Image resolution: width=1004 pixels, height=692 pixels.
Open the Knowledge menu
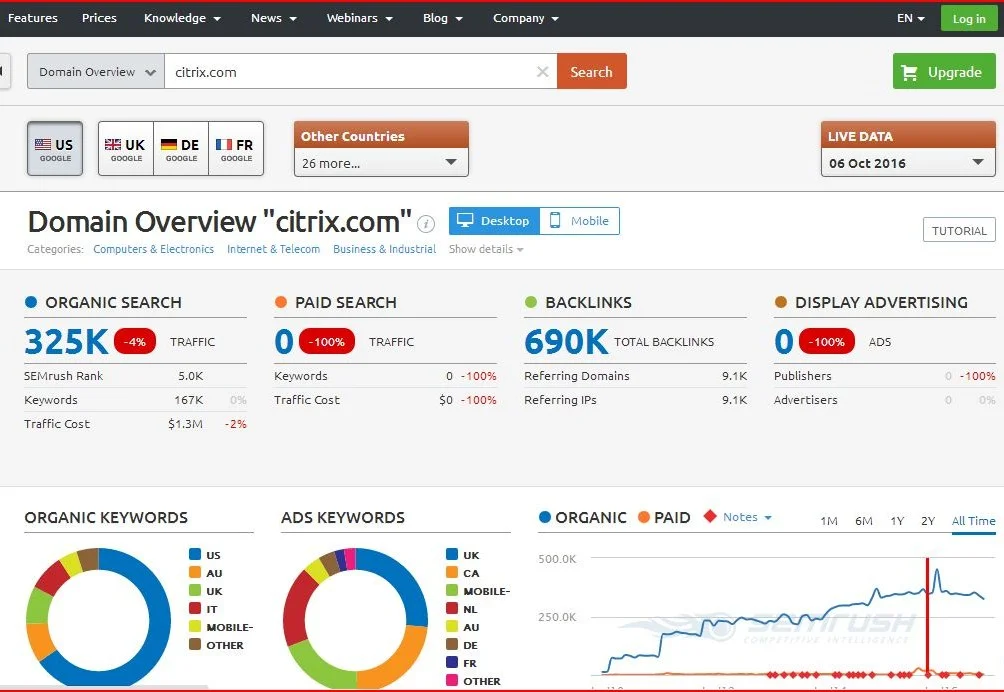coord(182,18)
